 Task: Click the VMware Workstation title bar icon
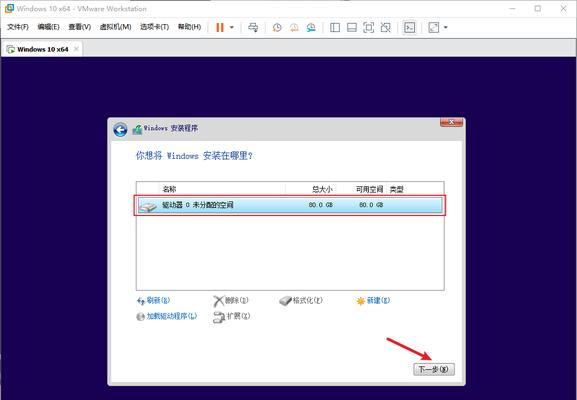click(x=9, y=8)
